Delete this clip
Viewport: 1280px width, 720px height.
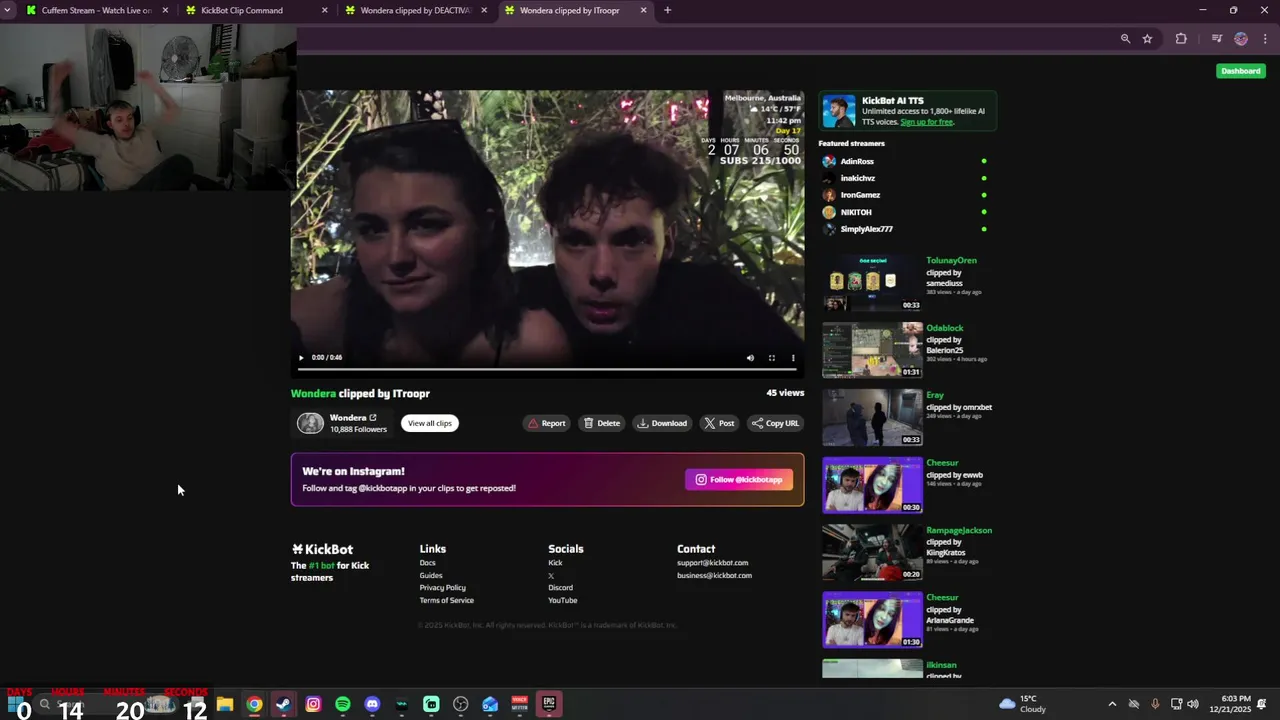coord(602,423)
